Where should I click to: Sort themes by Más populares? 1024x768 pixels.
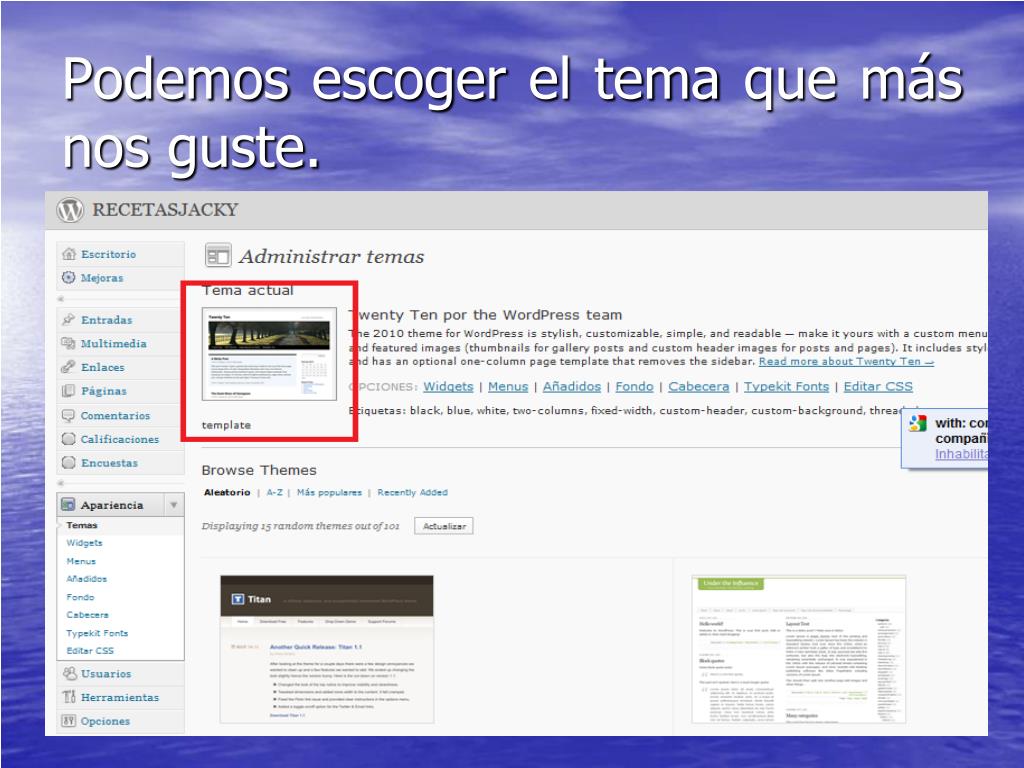pyautogui.click(x=329, y=492)
